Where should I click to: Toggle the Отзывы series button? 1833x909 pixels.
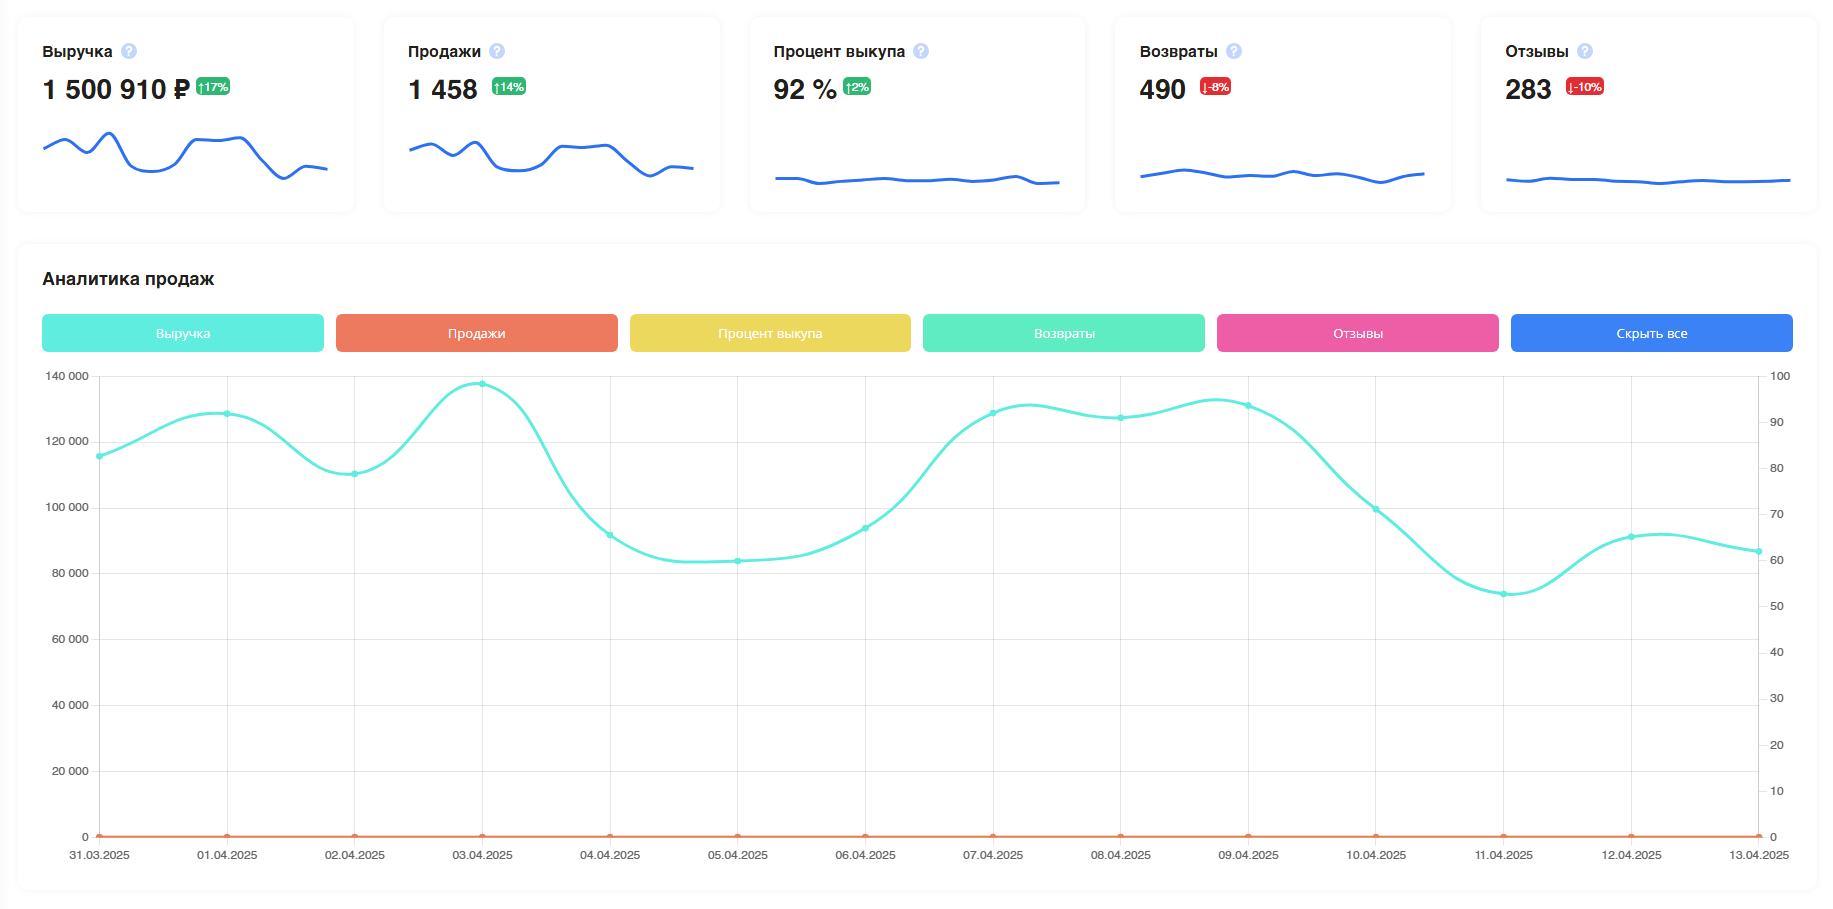pyautogui.click(x=1358, y=333)
